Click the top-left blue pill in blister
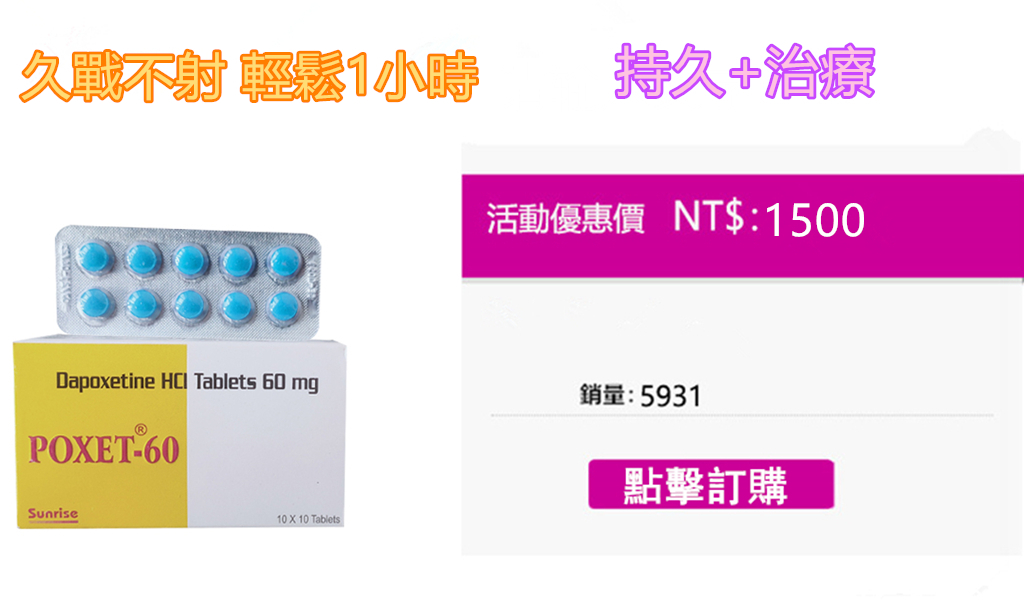This screenshot has height=600, width=1024. pos(96,257)
